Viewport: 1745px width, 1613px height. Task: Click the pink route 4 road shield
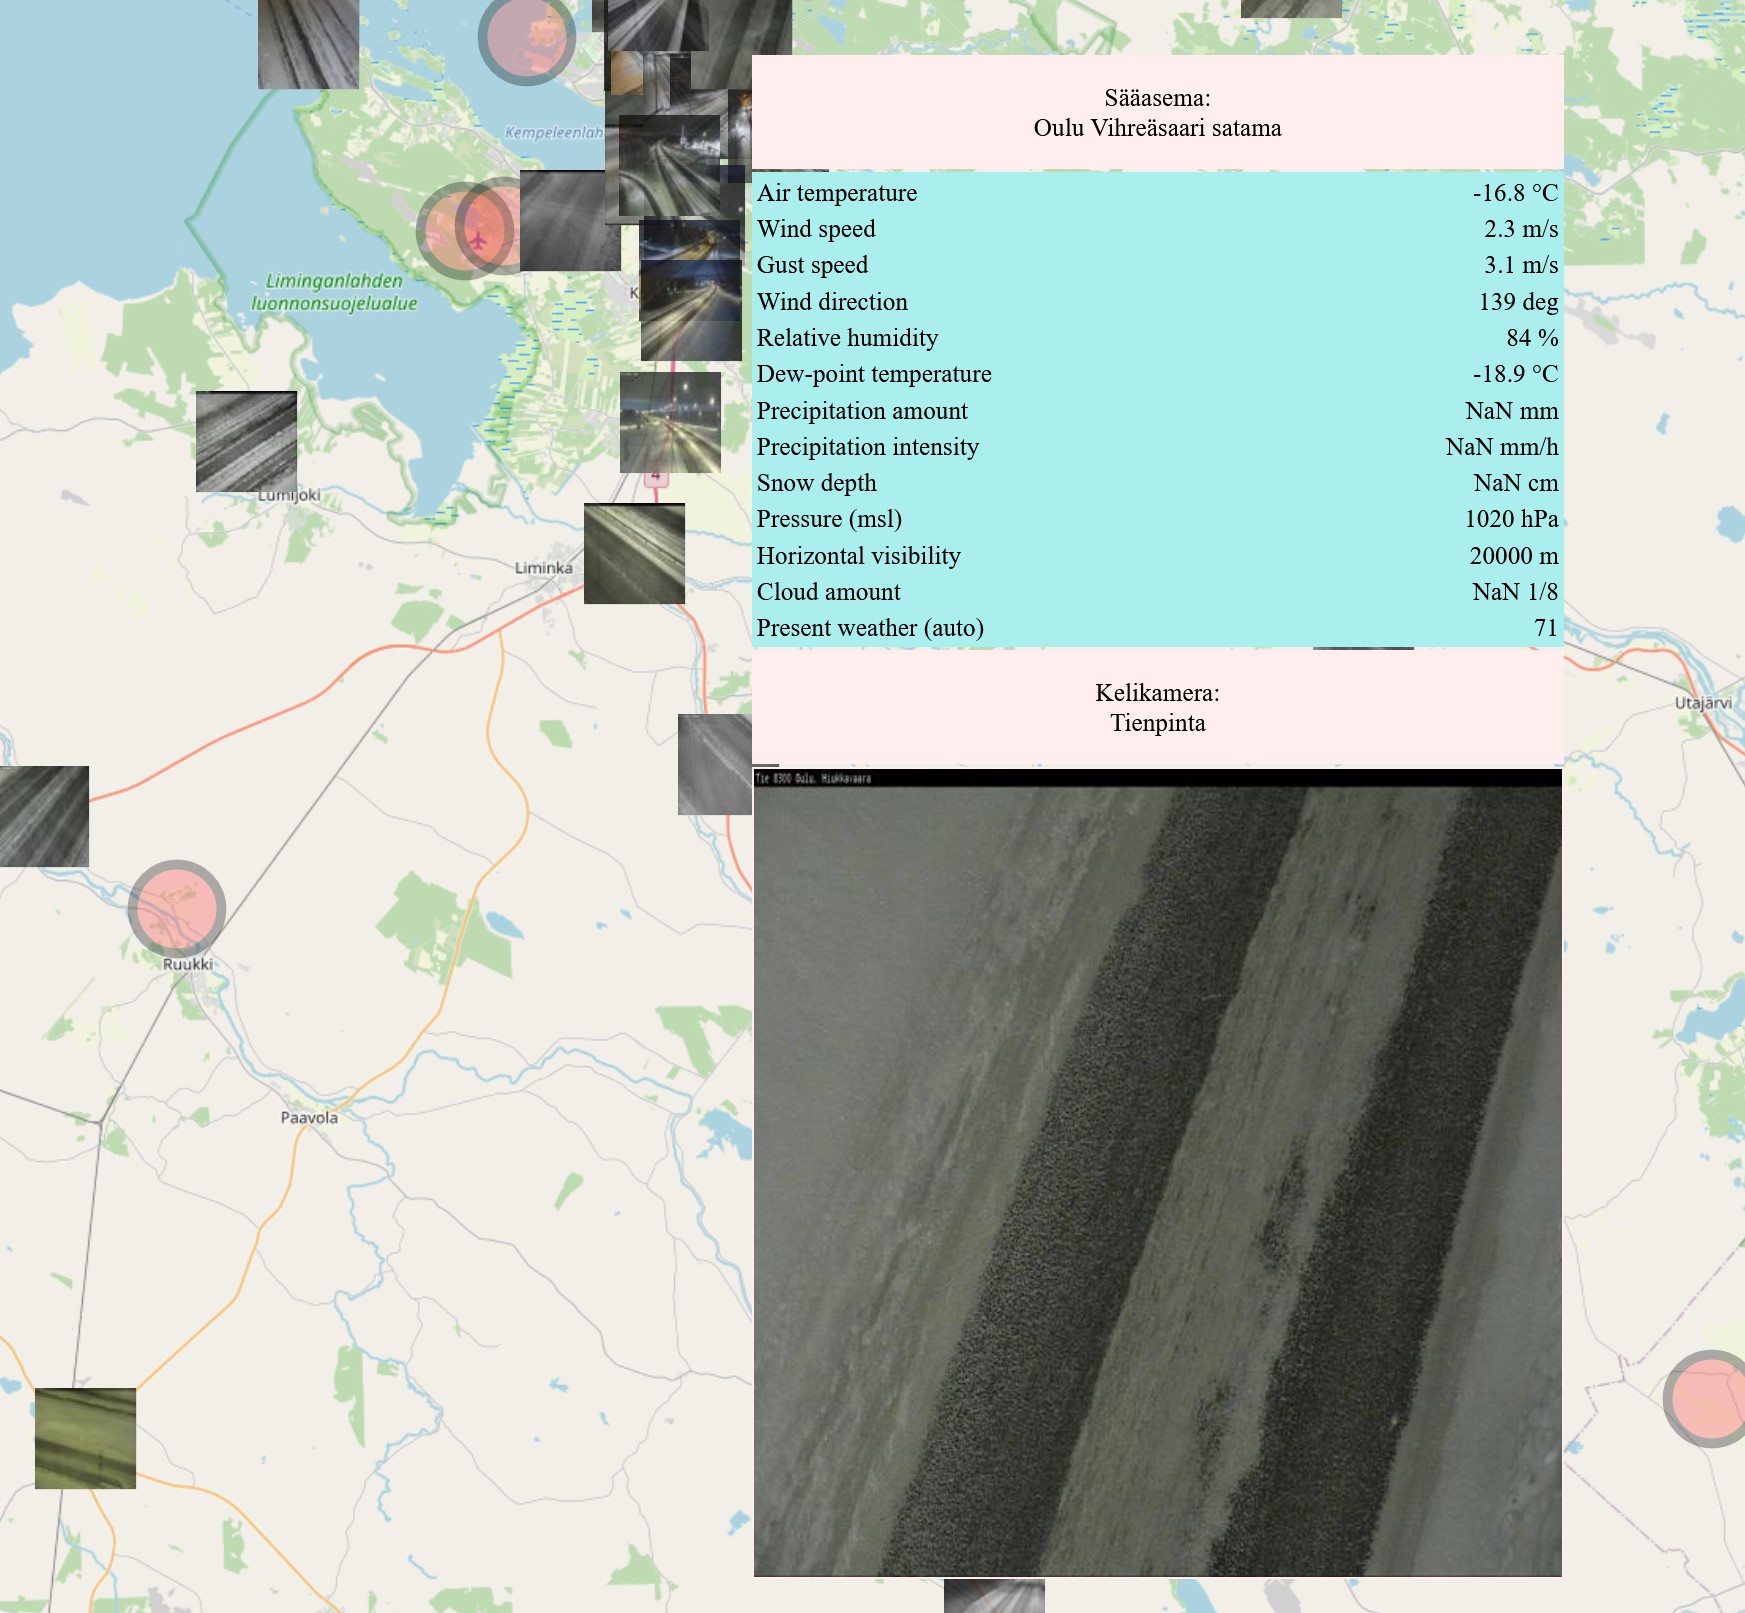pos(656,478)
